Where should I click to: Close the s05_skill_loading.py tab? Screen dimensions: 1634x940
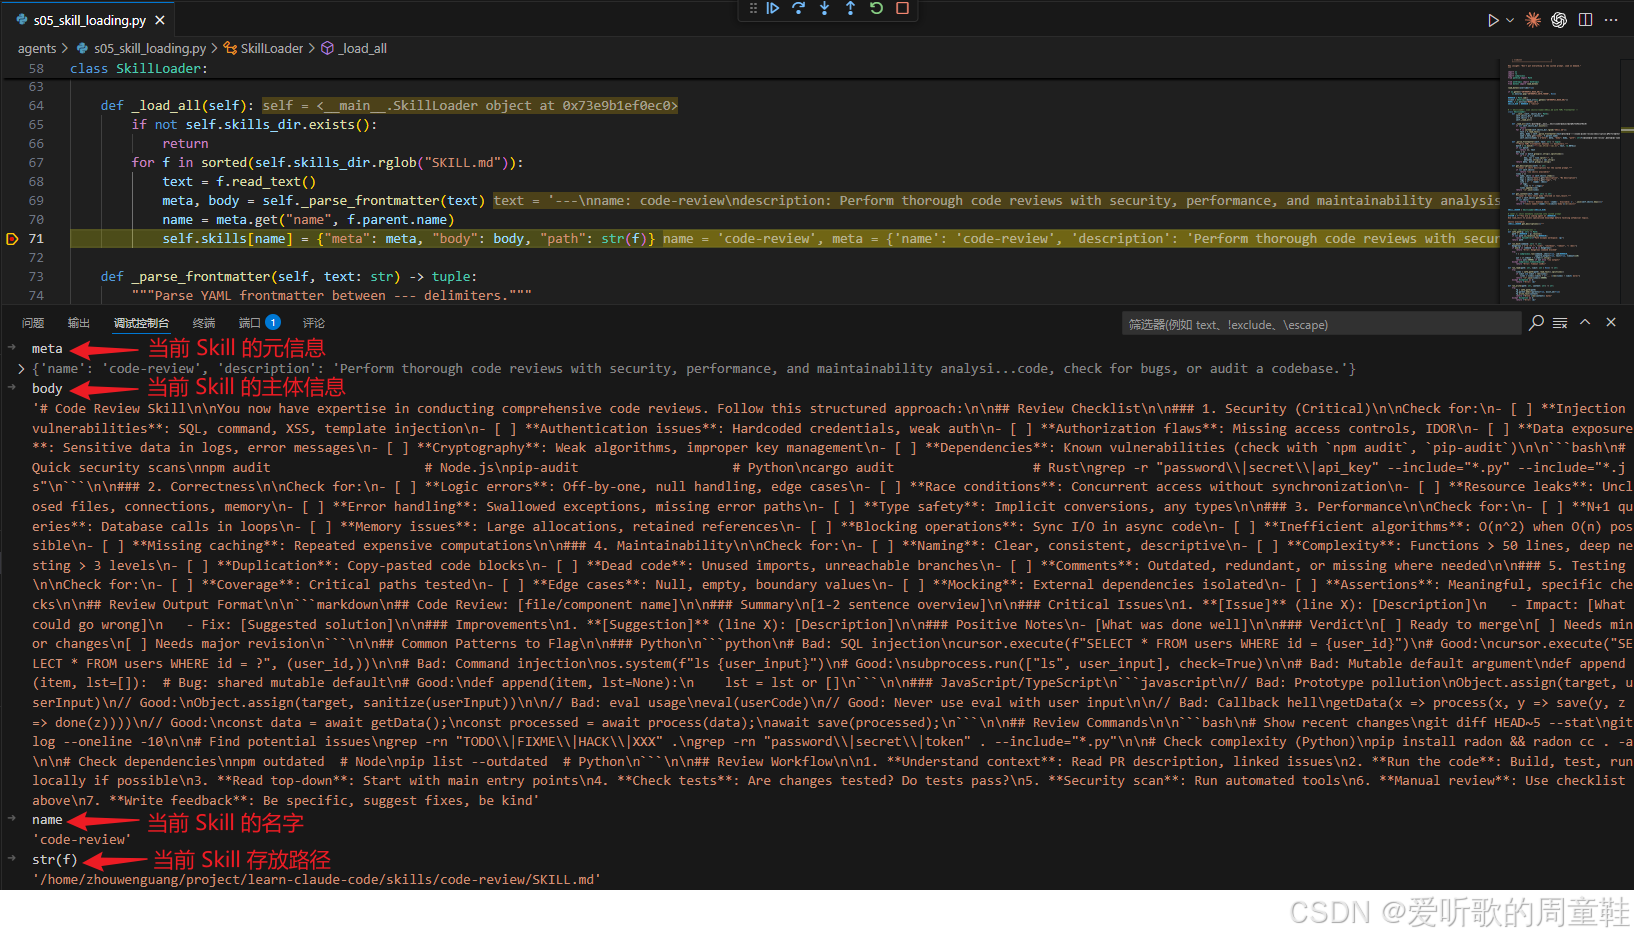[160, 20]
